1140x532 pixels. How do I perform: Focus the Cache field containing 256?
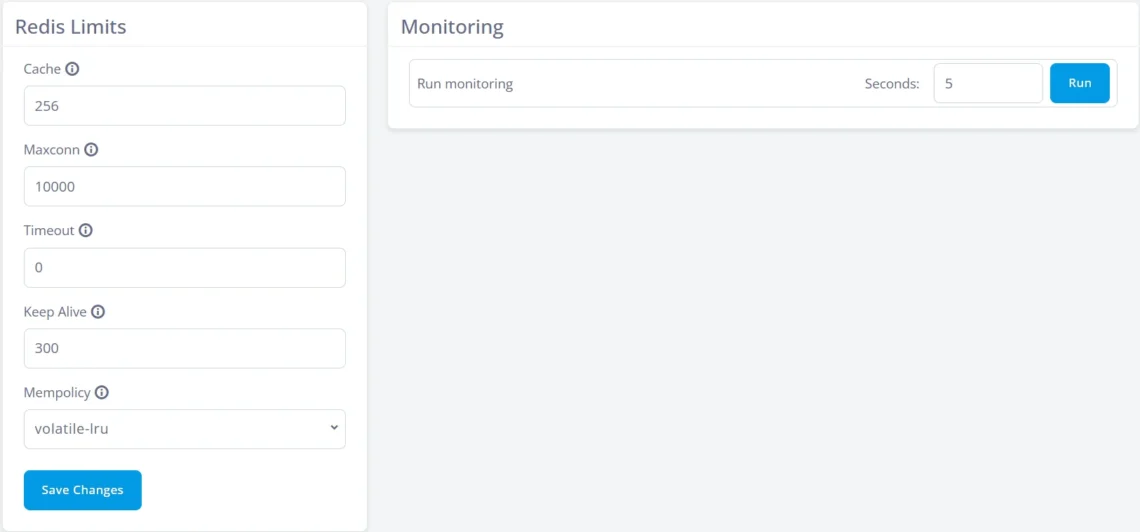[184, 106]
